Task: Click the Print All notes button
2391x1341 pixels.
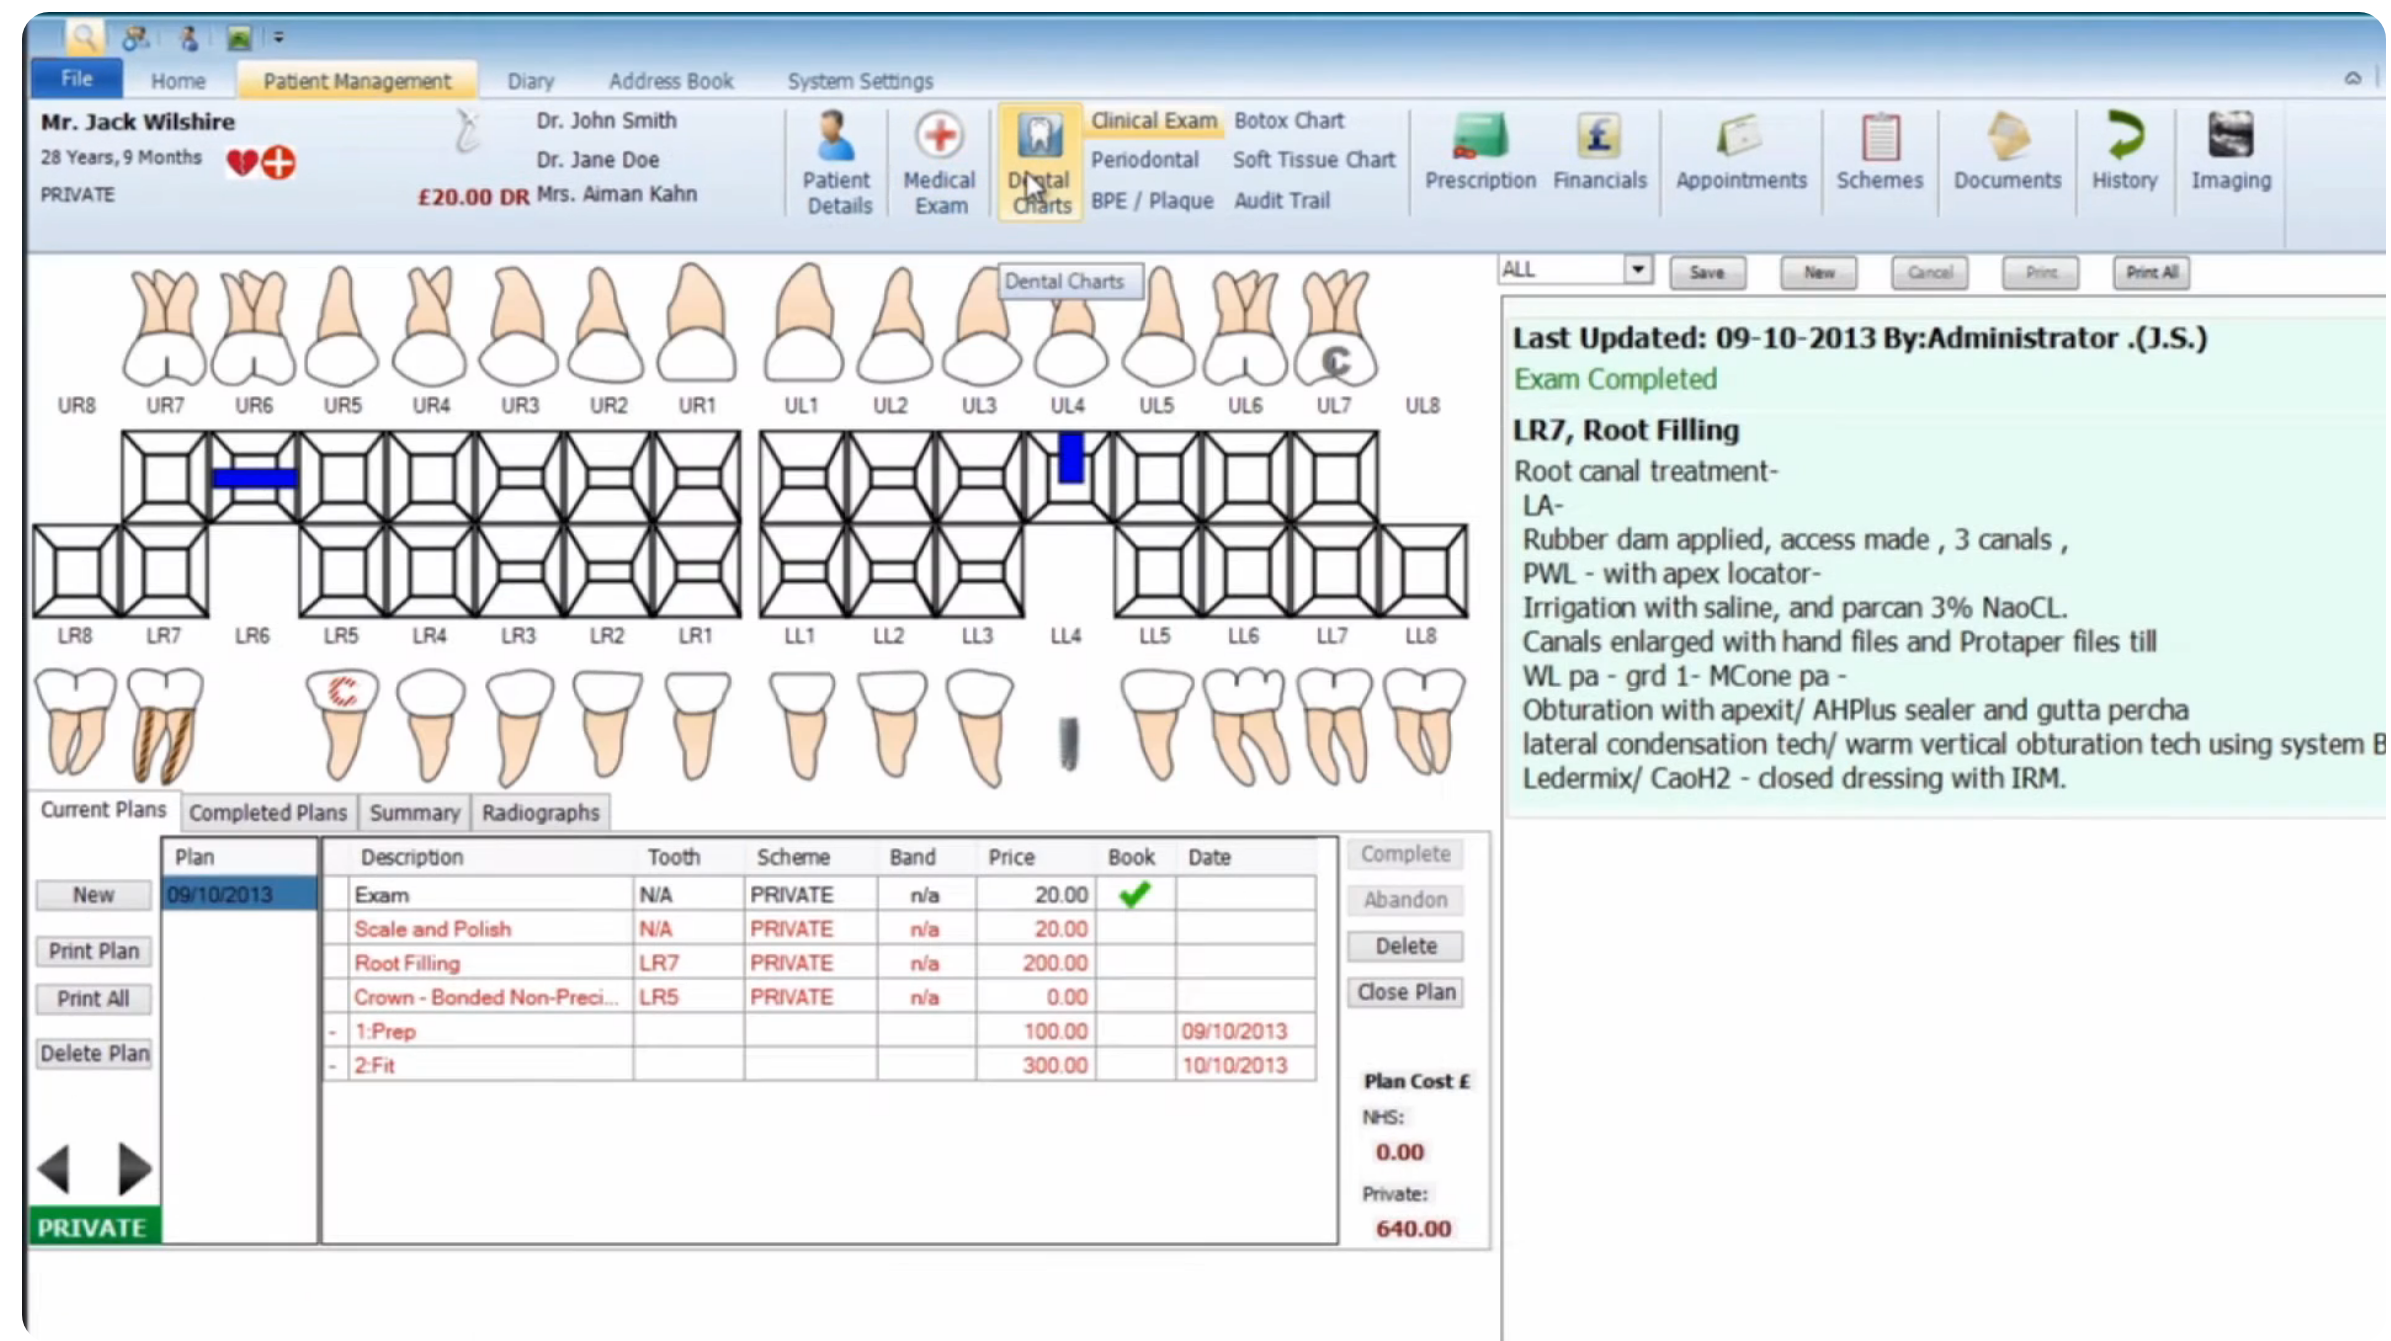Action: click(2151, 273)
